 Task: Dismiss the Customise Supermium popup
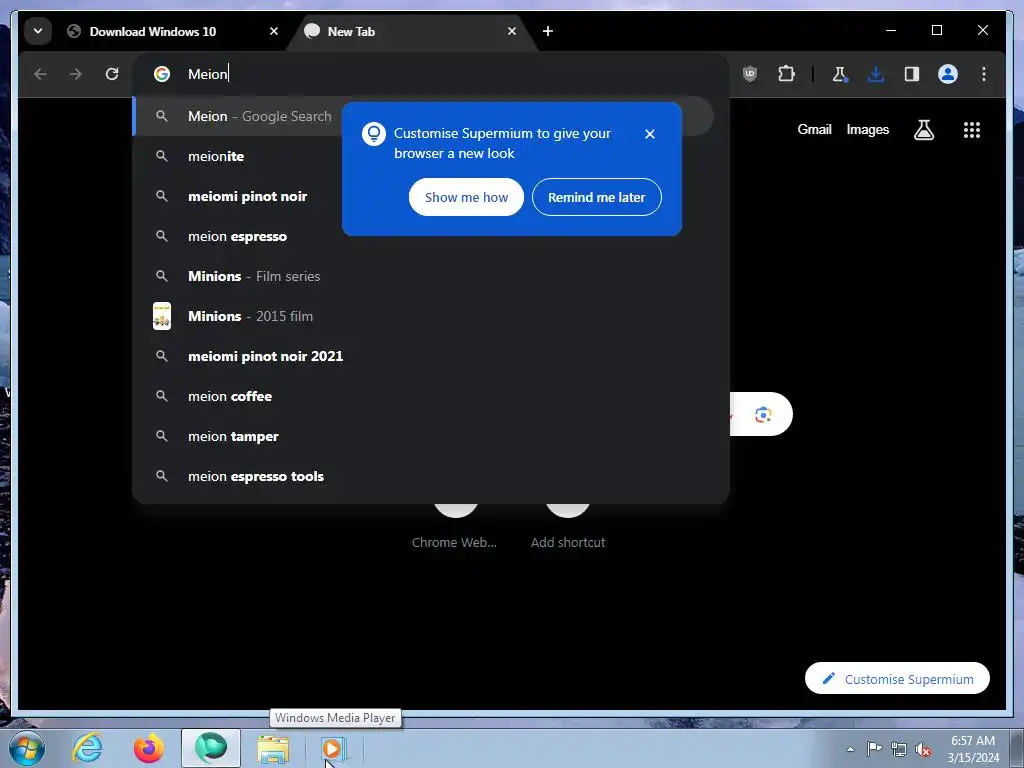[650, 134]
